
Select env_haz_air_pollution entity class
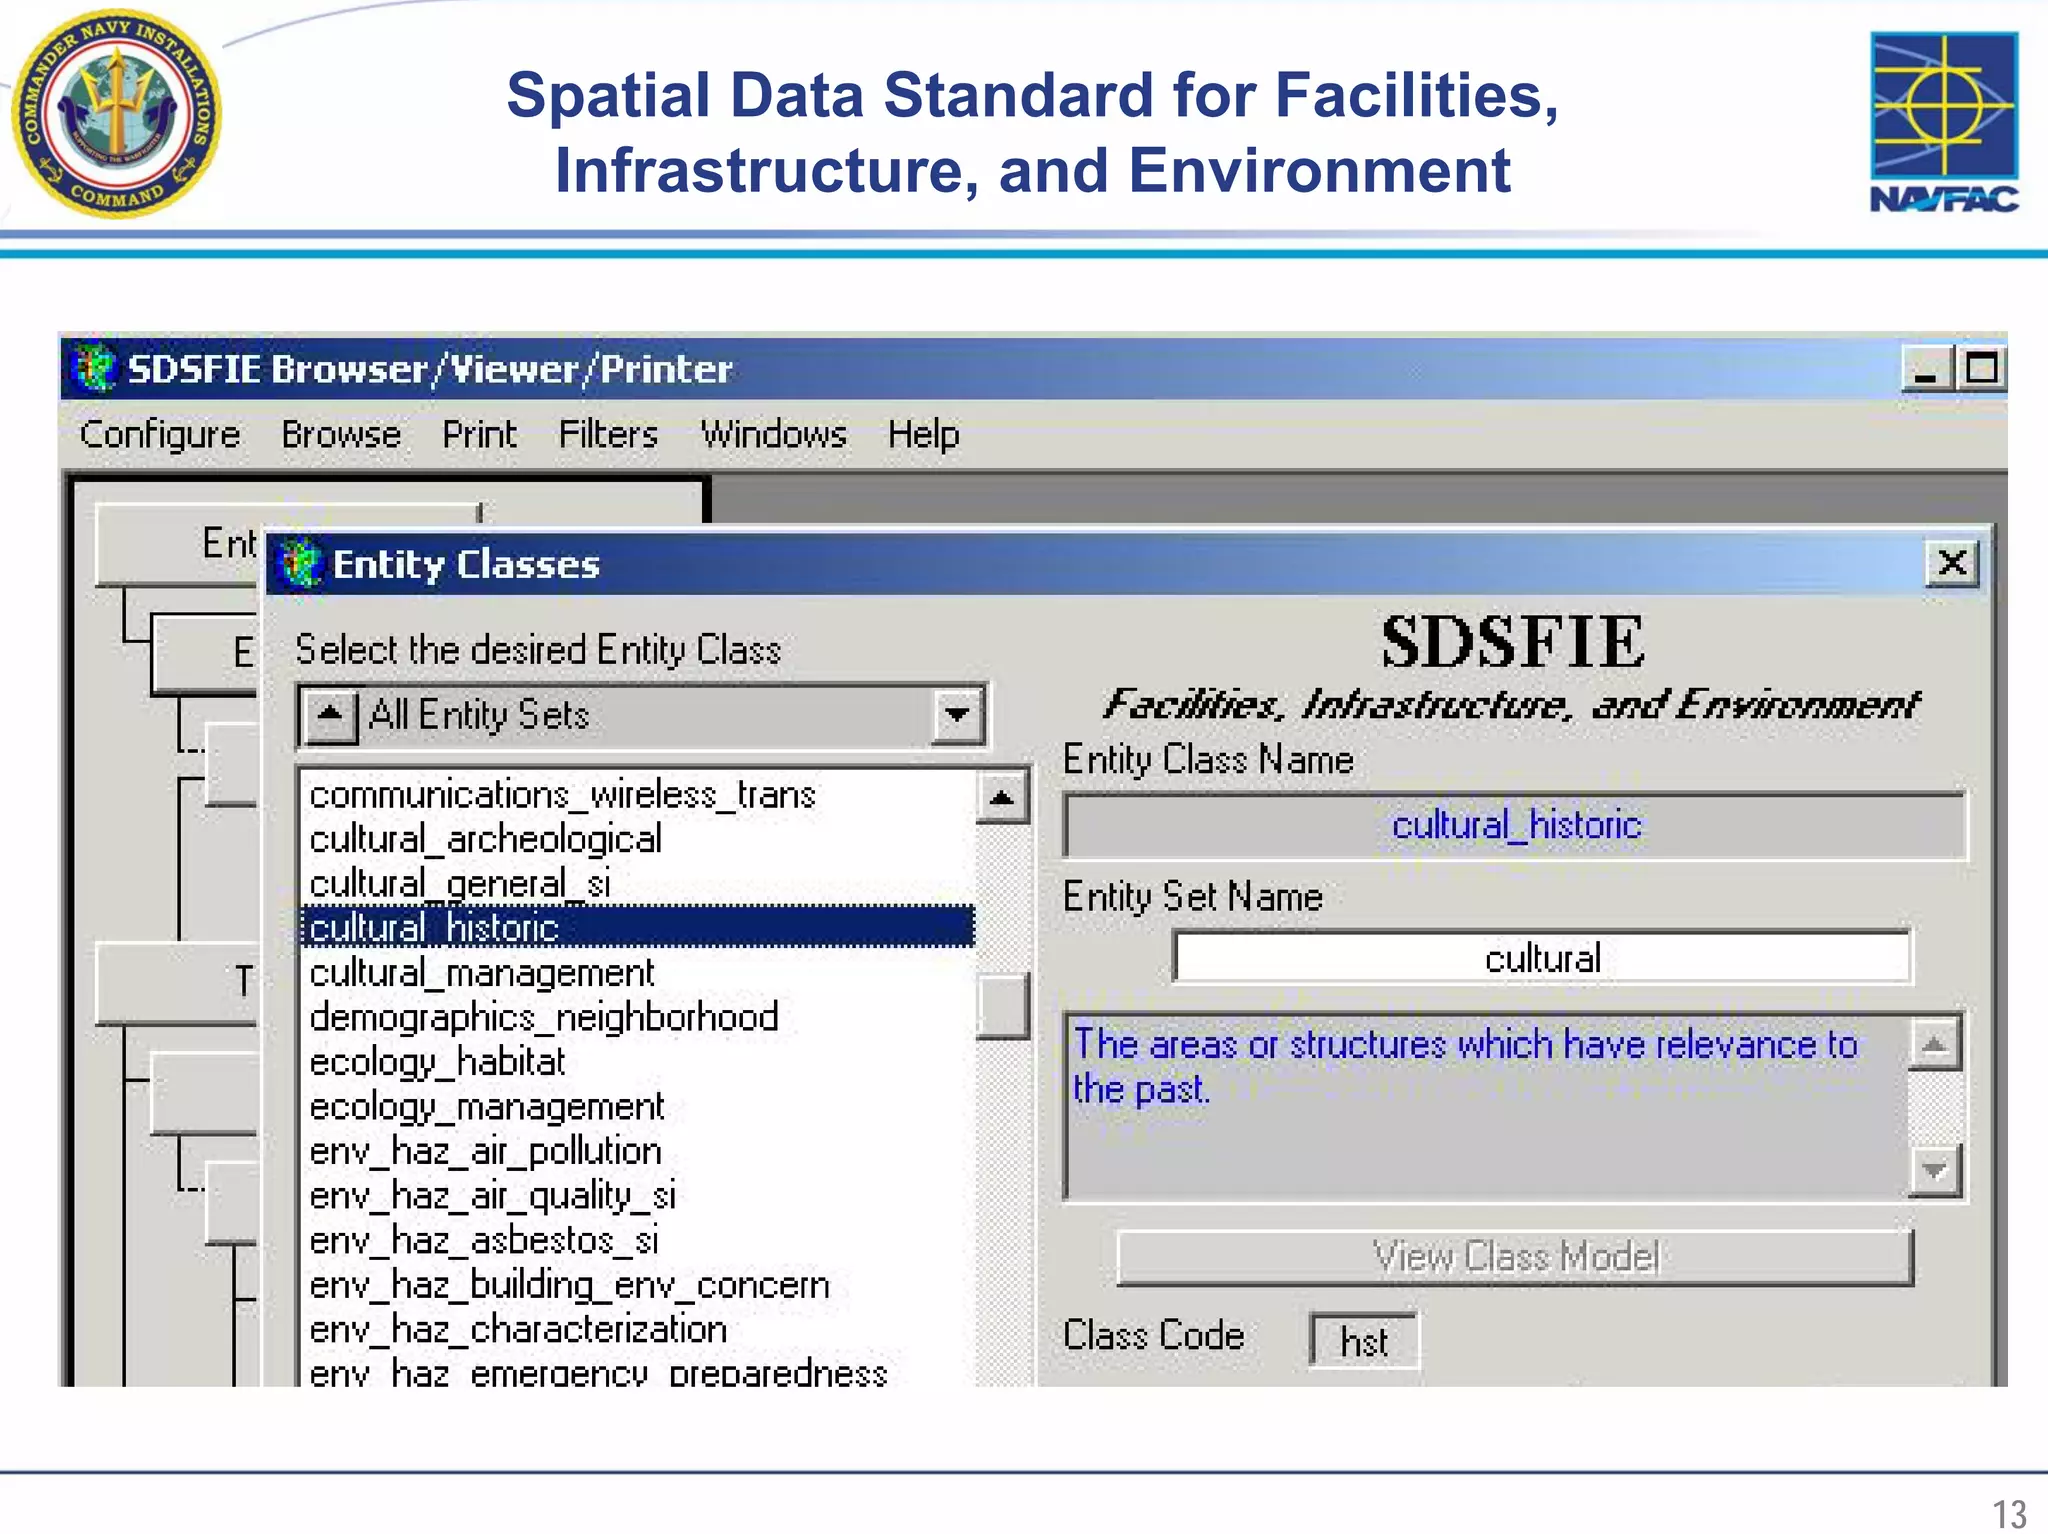(x=637, y=1151)
